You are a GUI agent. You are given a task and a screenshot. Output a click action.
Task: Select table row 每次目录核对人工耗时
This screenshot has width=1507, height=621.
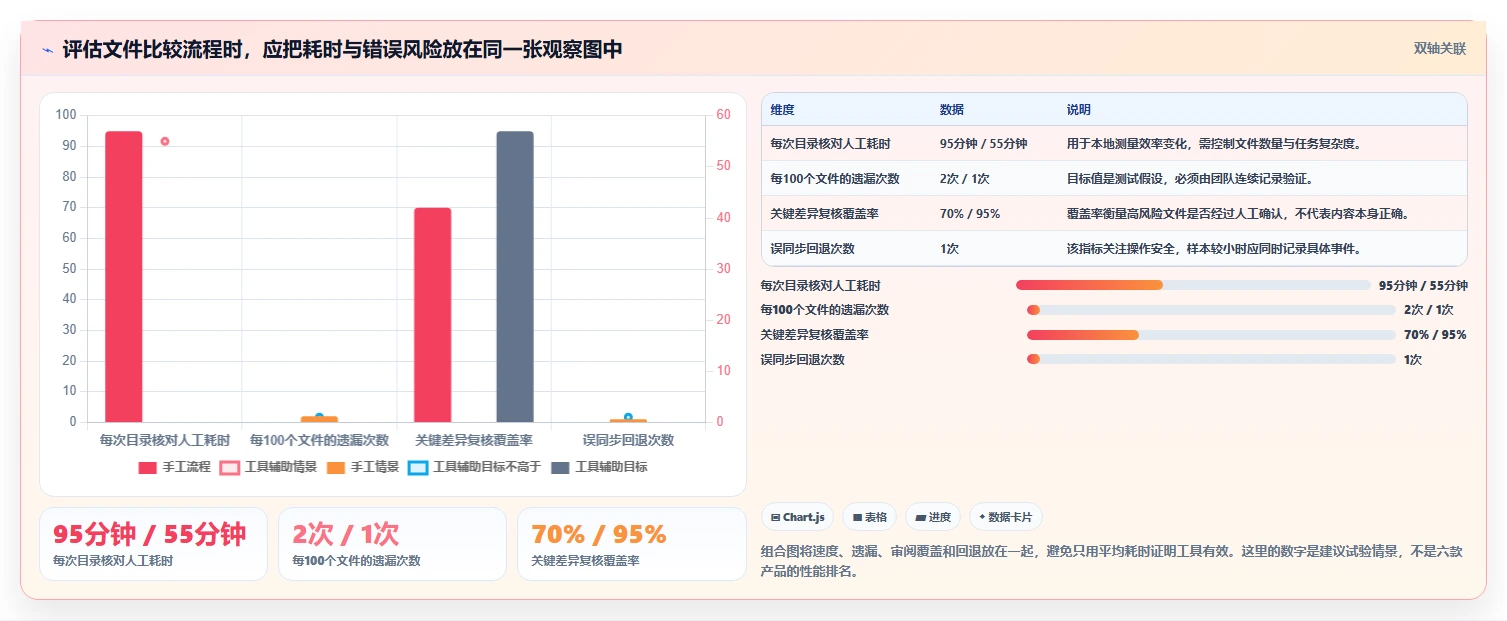[1114, 143]
